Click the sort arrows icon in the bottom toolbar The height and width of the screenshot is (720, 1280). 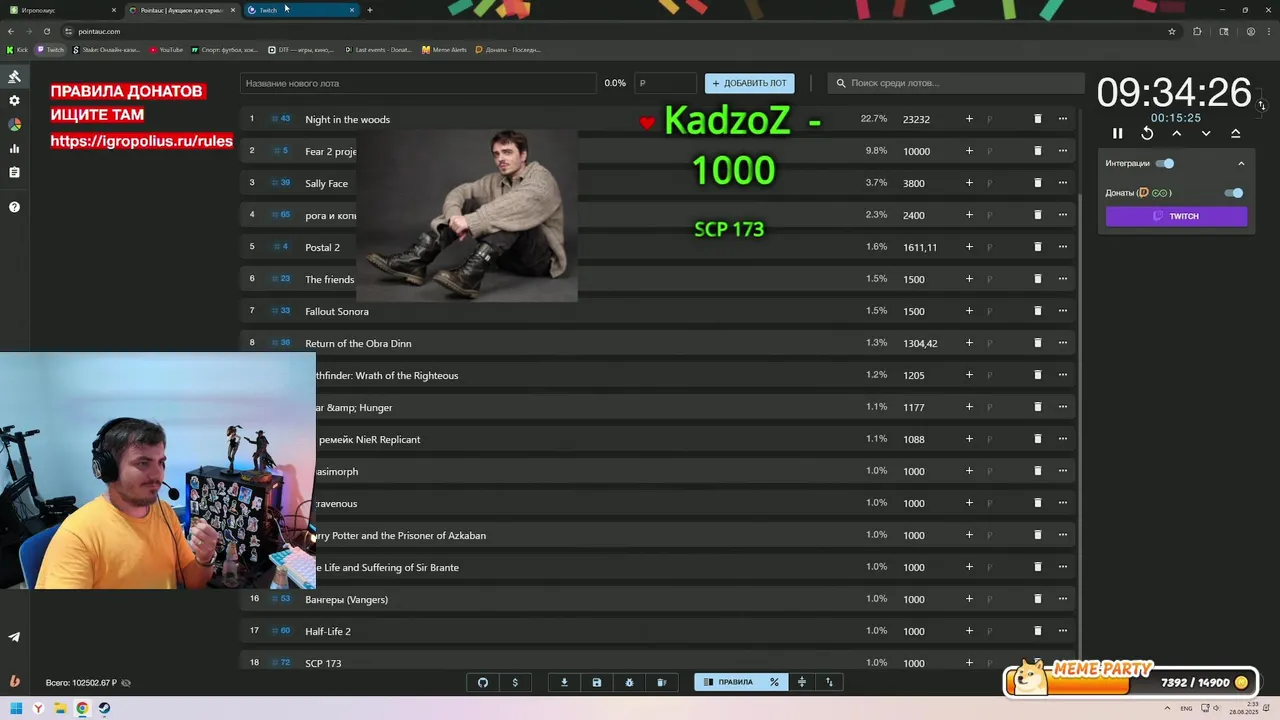(x=829, y=682)
